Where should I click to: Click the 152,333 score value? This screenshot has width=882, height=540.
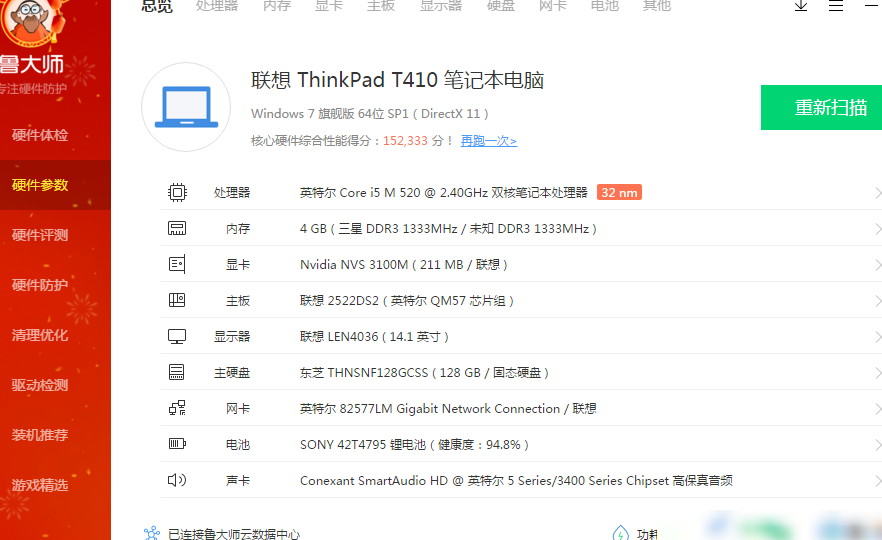[x=405, y=141]
